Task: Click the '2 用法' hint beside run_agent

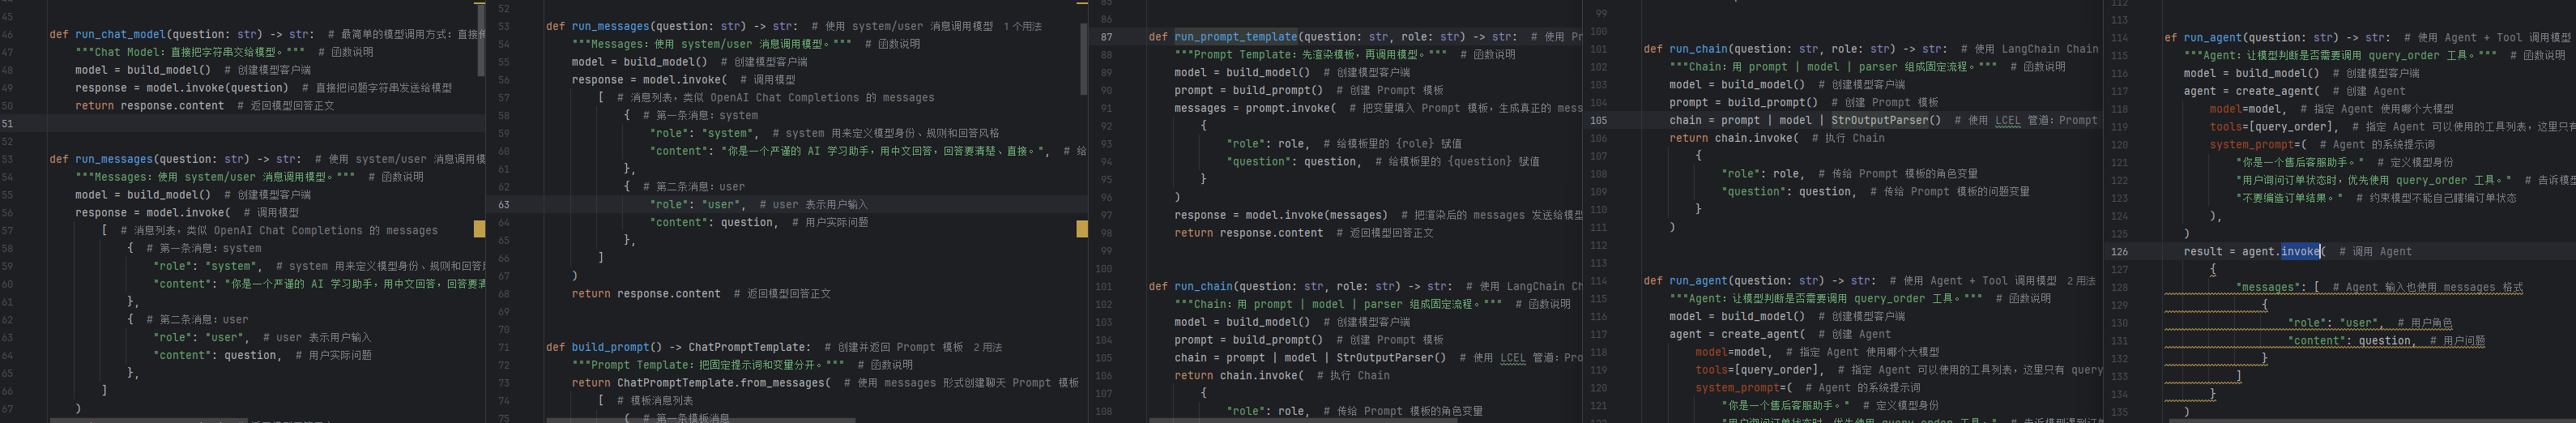Action: pyautogui.click(x=2081, y=281)
